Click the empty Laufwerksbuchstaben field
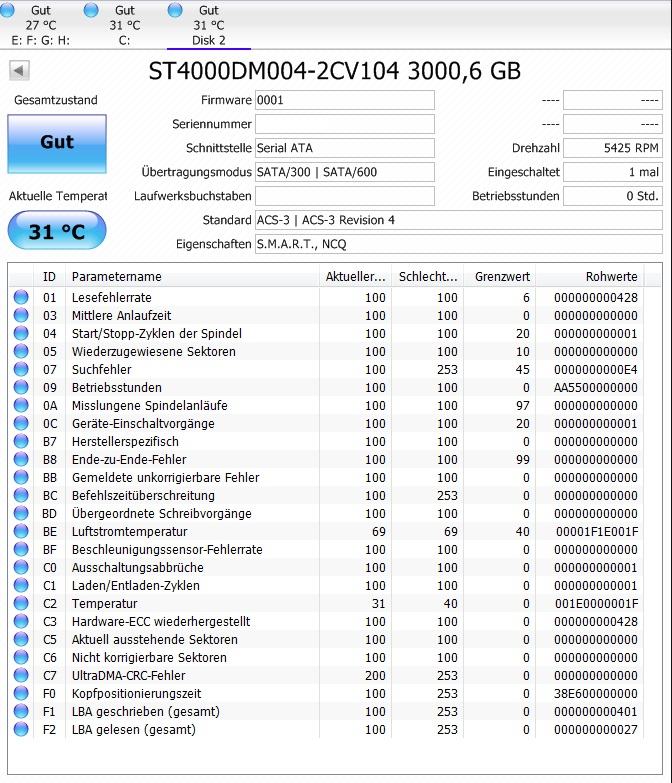 coord(344,196)
